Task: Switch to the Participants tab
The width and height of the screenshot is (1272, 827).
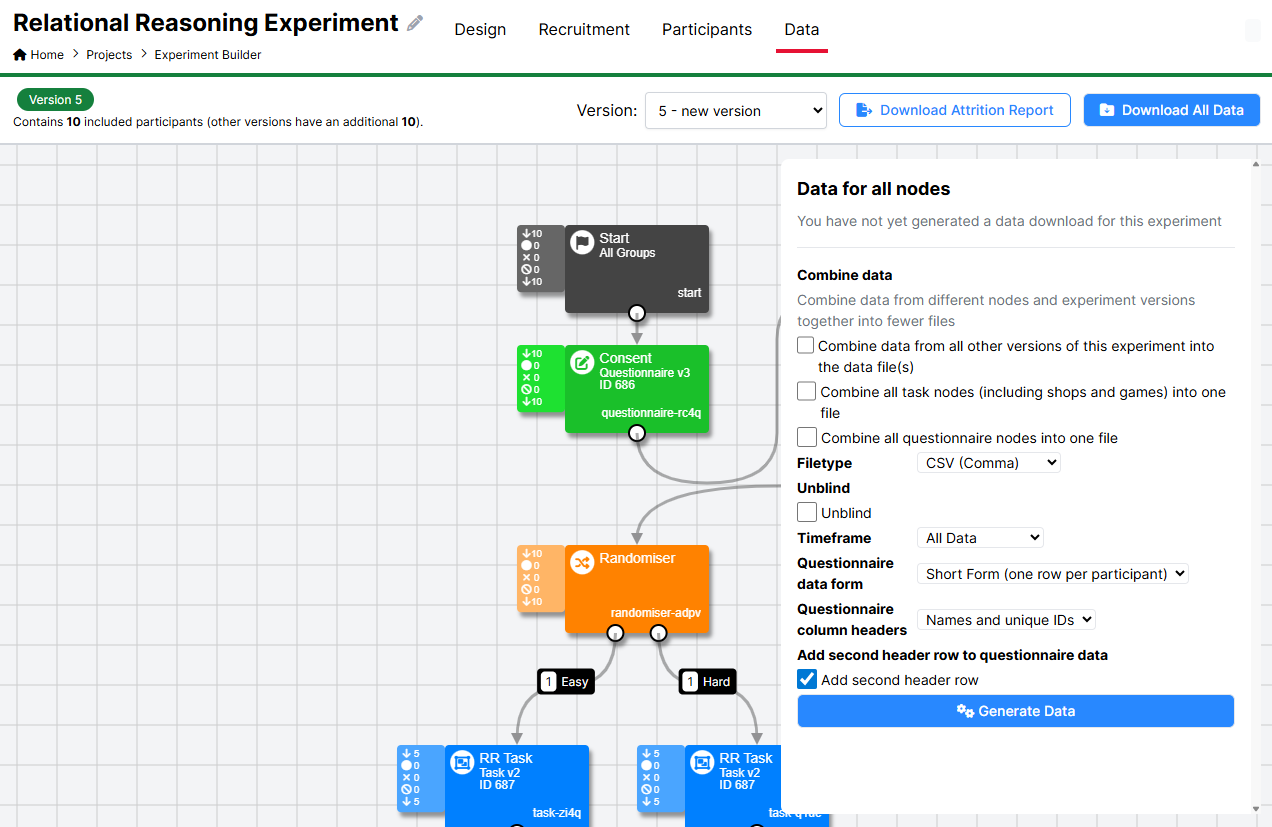Action: (707, 29)
